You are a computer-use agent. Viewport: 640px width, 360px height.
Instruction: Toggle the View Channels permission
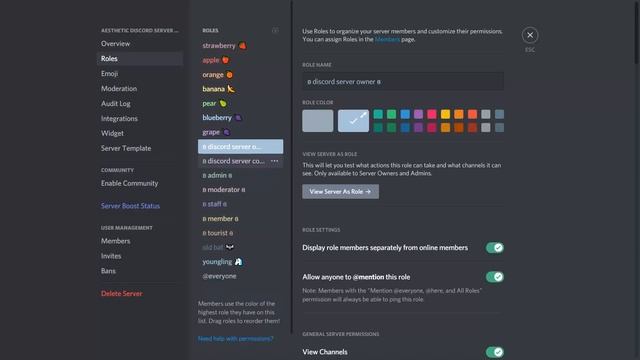pyautogui.click(x=495, y=352)
